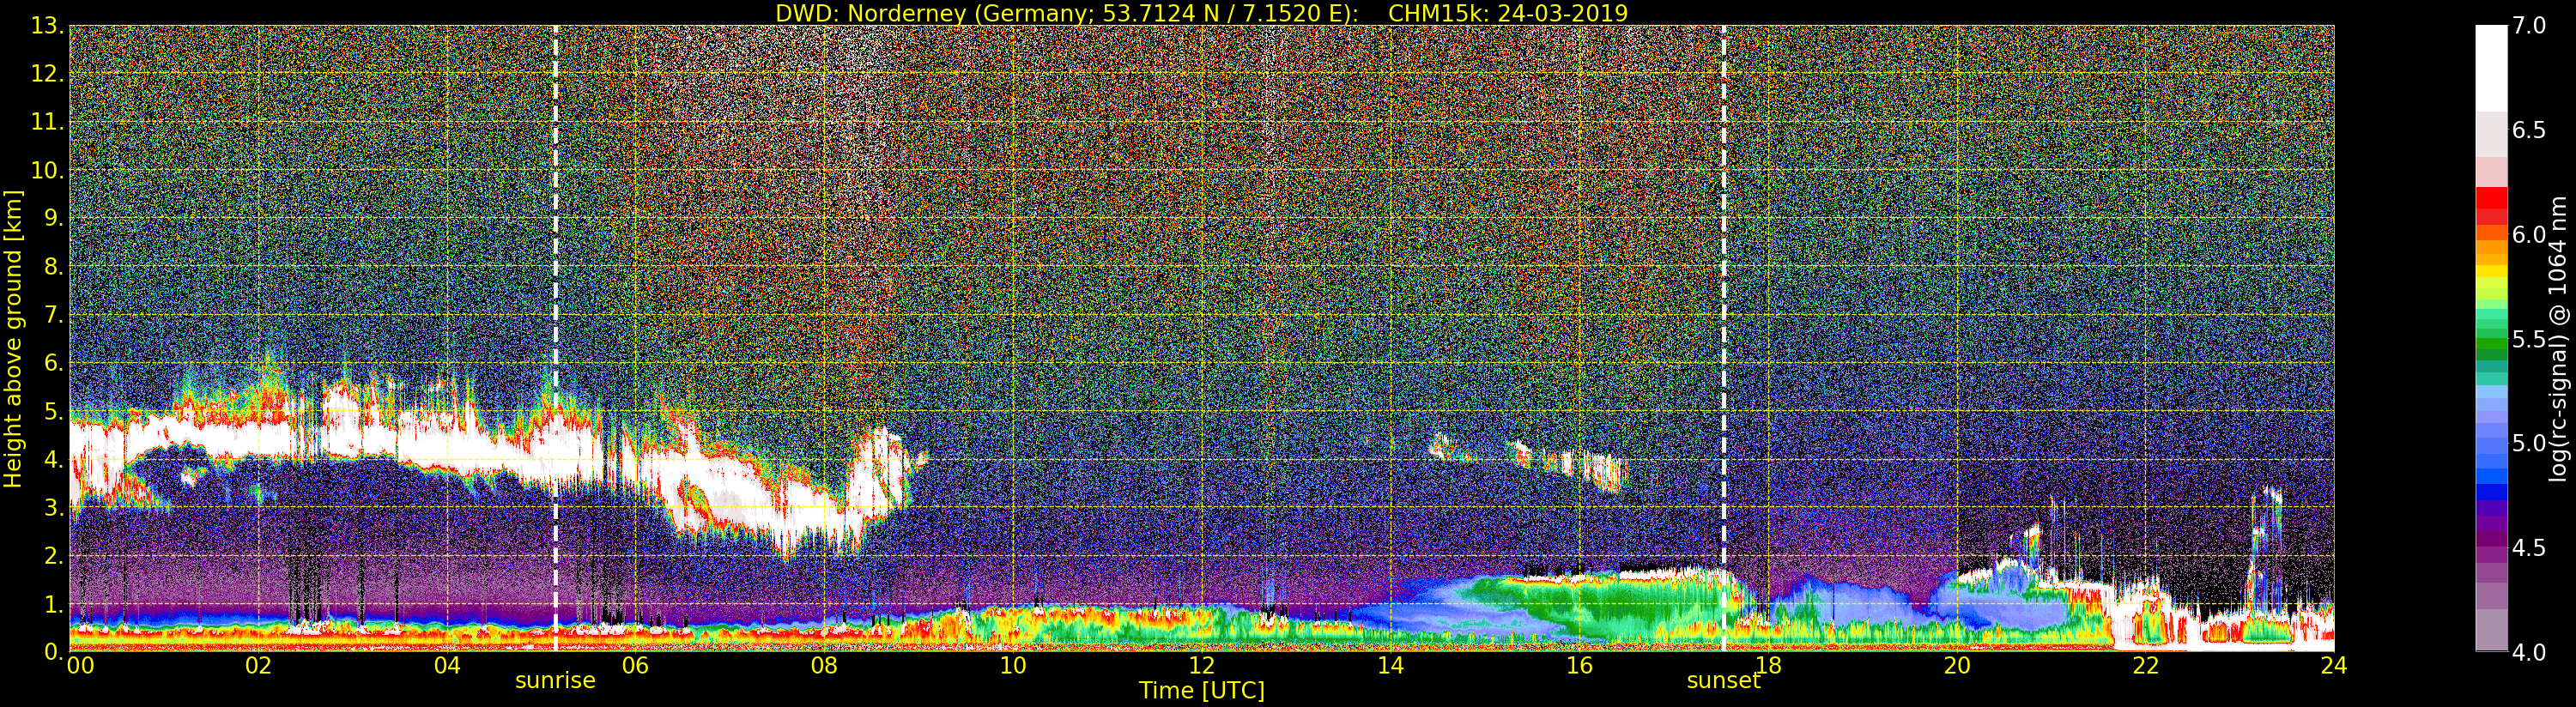Click the 'Height above ground [km]' axis label
2576x707 pixels.
(13, 339)
